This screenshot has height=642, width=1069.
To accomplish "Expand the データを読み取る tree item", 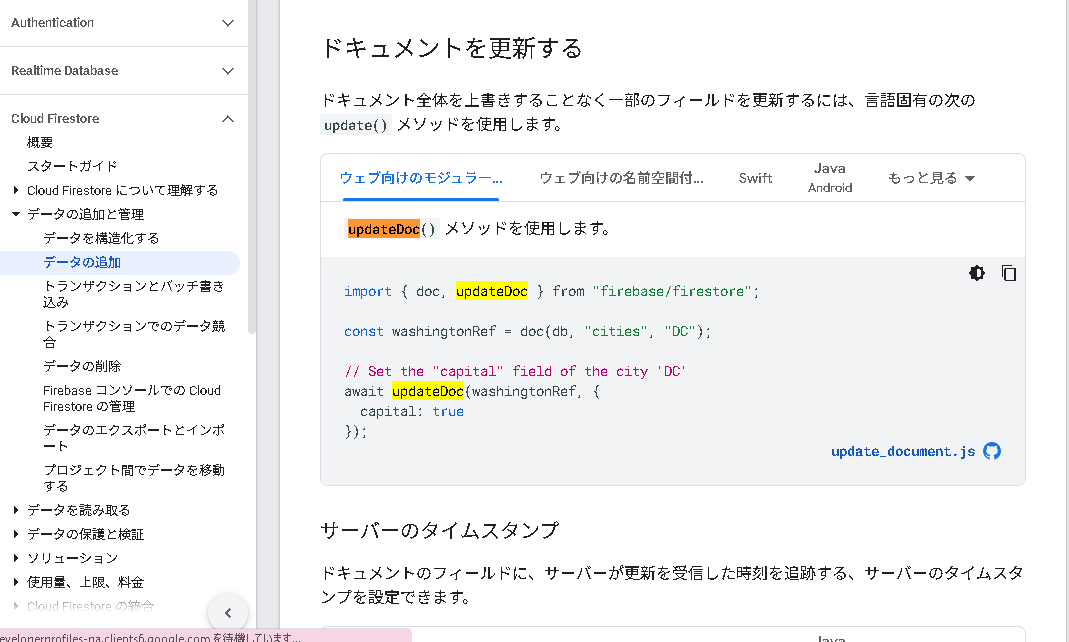I will 16,510.
